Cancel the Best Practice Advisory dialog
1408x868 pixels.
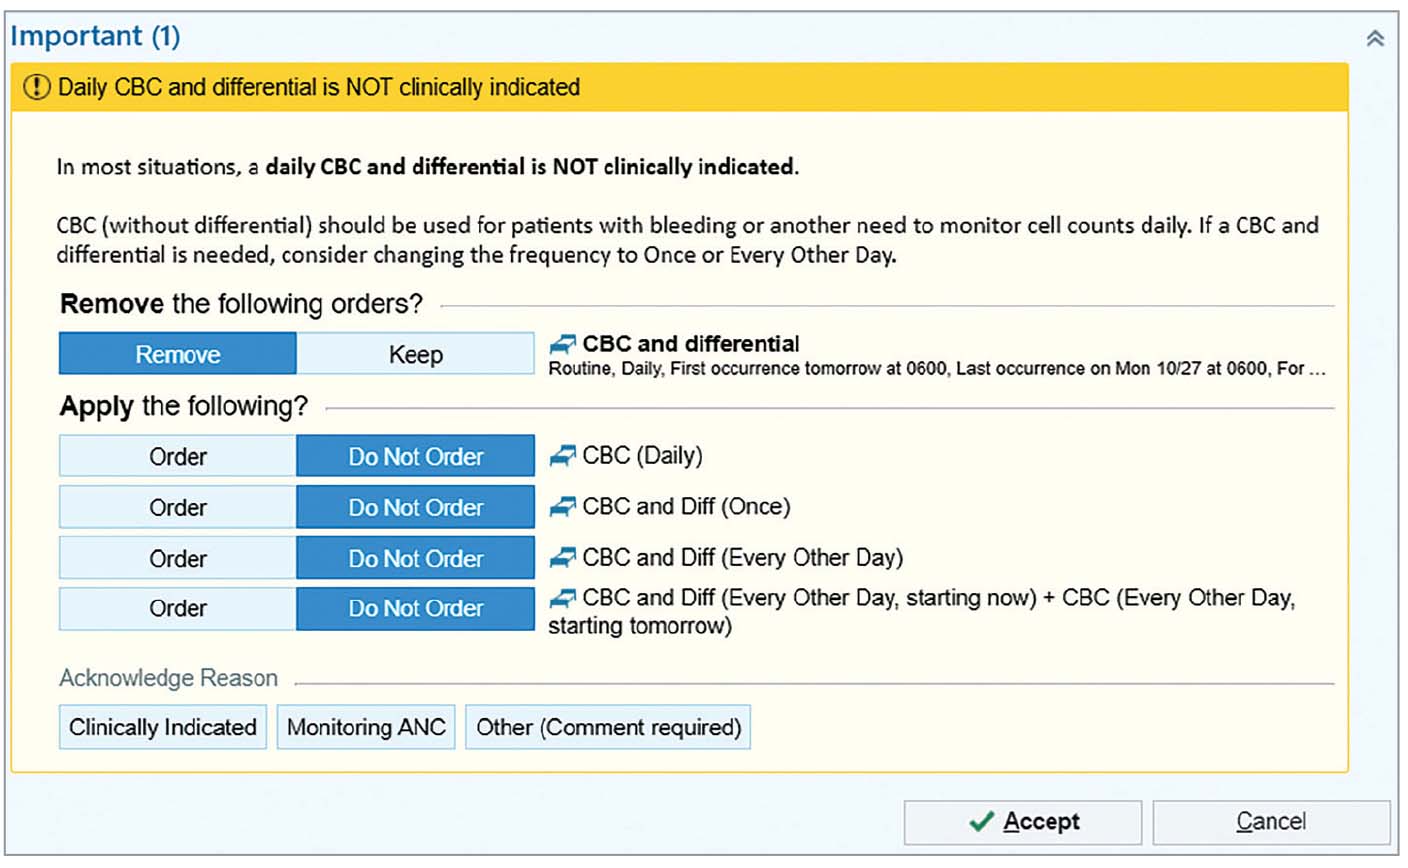[1271, 821]
